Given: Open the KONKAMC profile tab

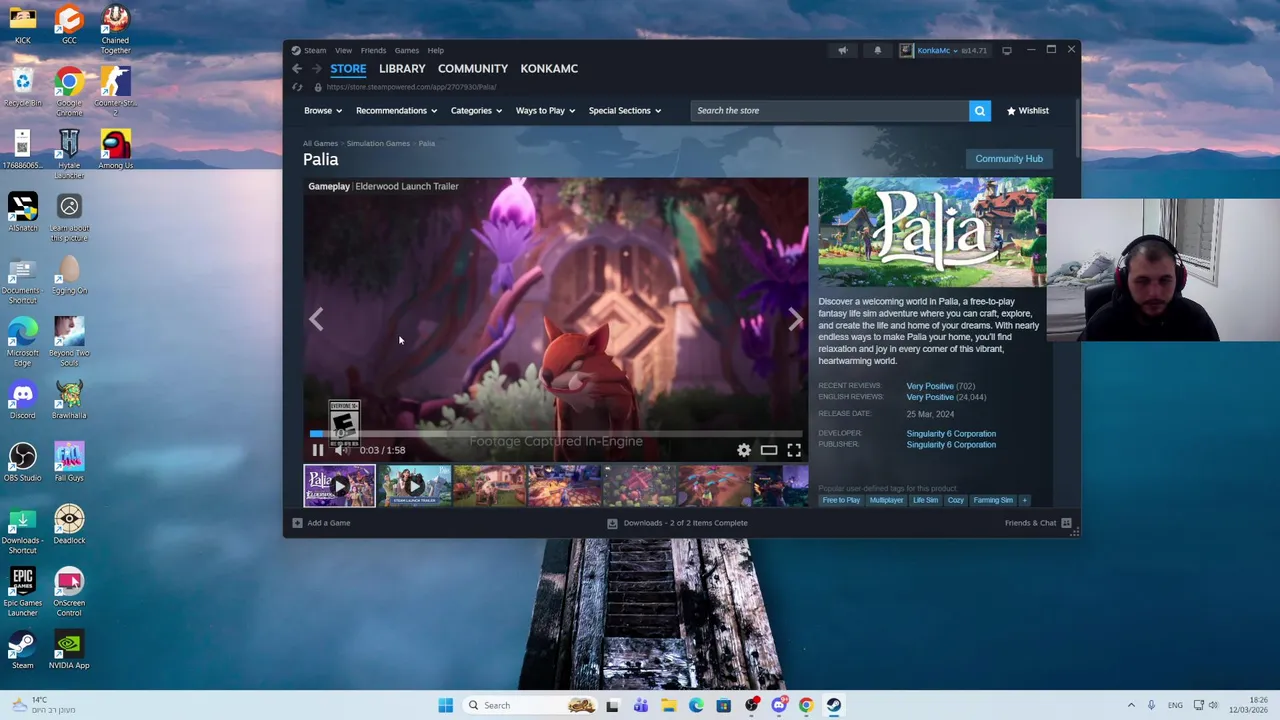Looking at the screenshot, I should 549,69.
